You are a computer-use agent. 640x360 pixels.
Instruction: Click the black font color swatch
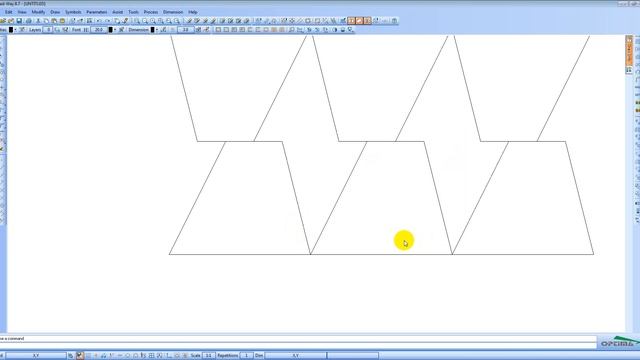110,29
